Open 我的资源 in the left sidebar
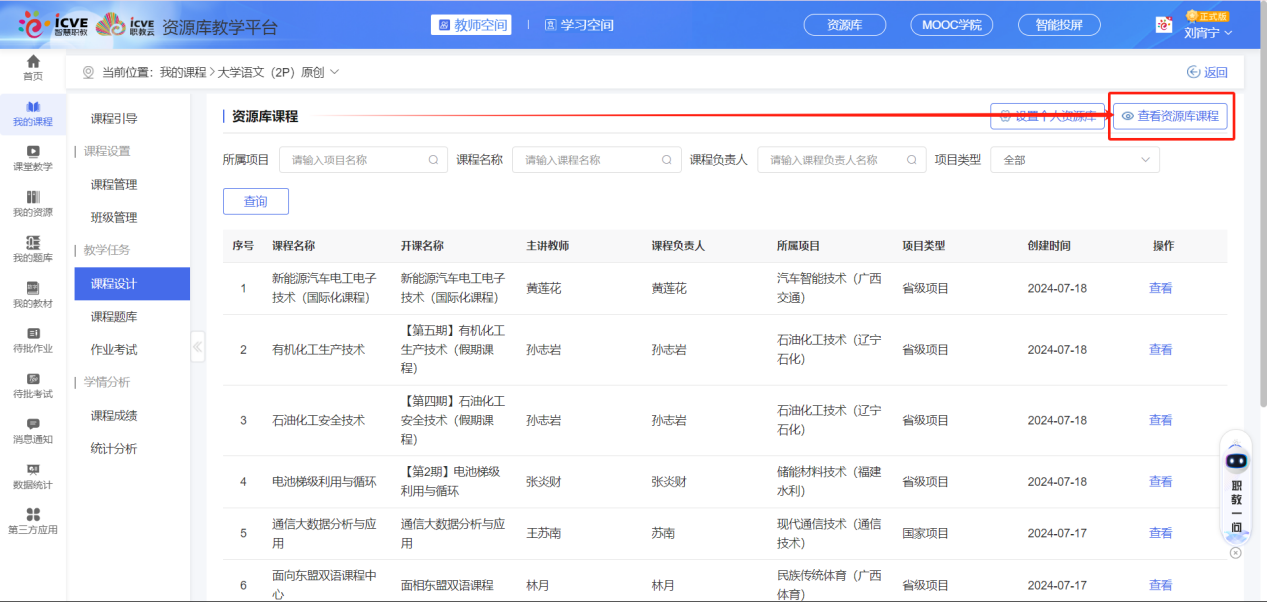 click(33, 204)
